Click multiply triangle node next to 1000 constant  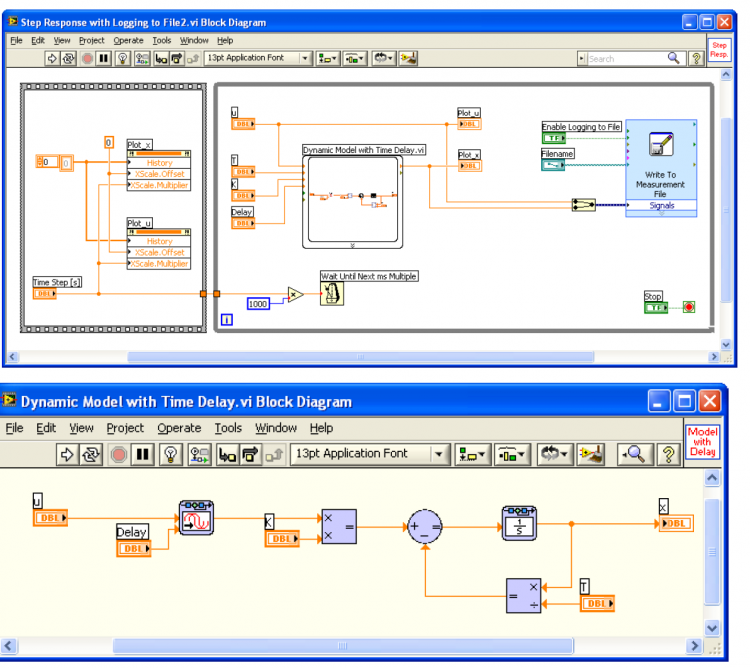point(295,295)
